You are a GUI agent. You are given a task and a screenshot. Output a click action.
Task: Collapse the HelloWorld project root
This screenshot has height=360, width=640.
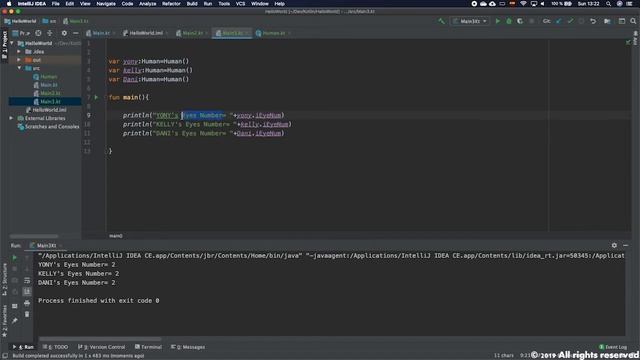[12, 43]
